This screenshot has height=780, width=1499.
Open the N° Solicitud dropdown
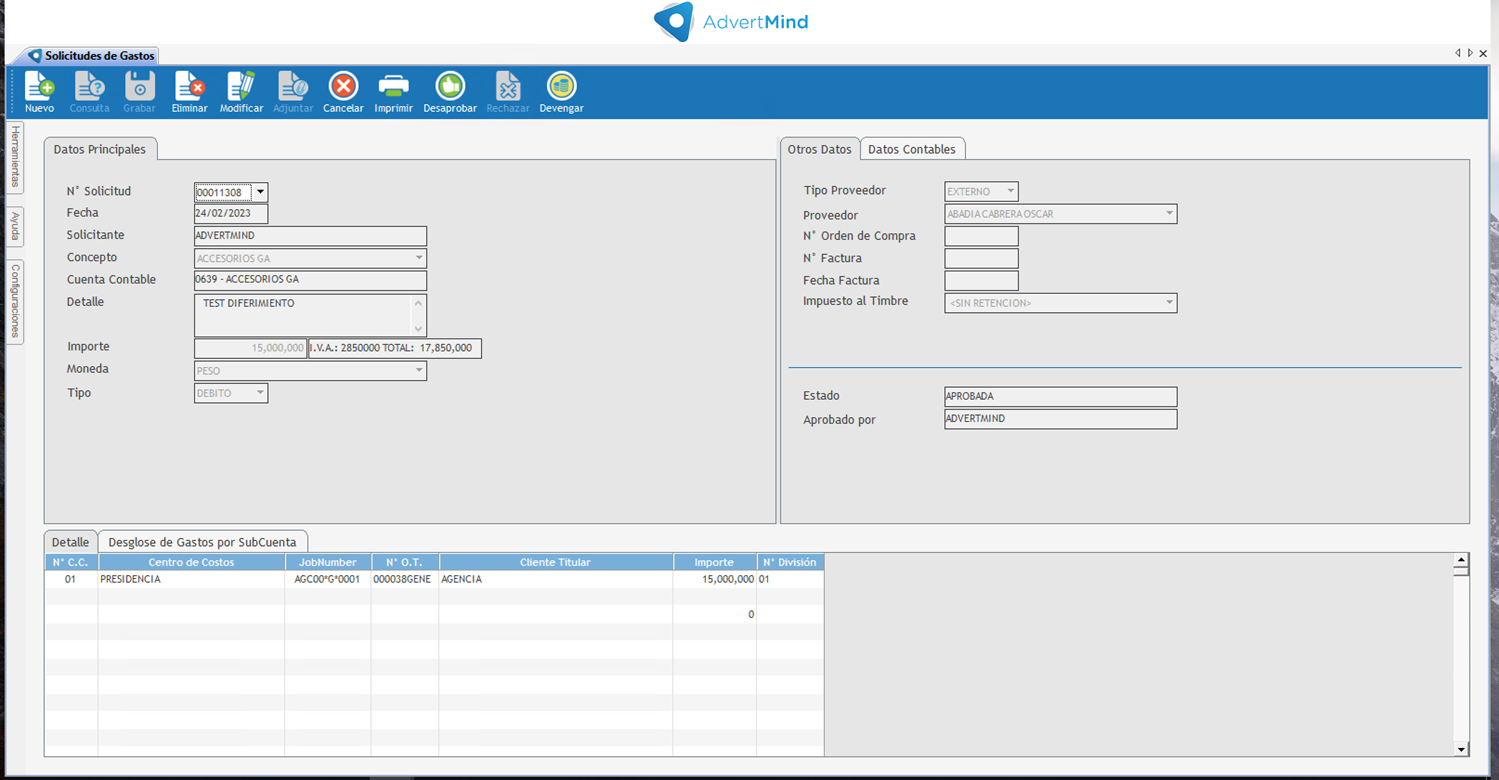260,192
